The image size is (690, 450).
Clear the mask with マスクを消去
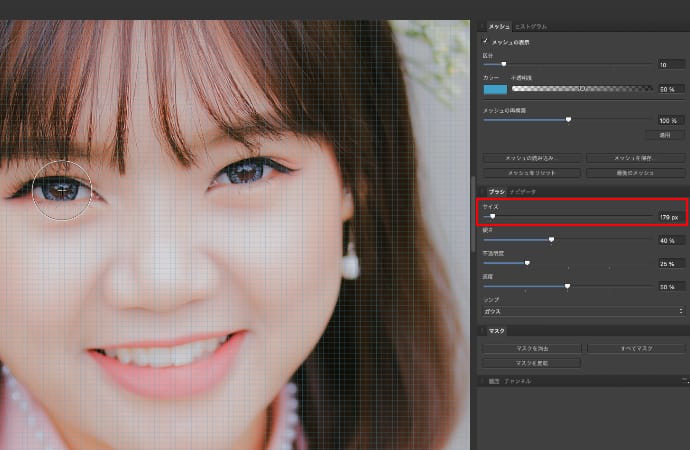point(532,348)
